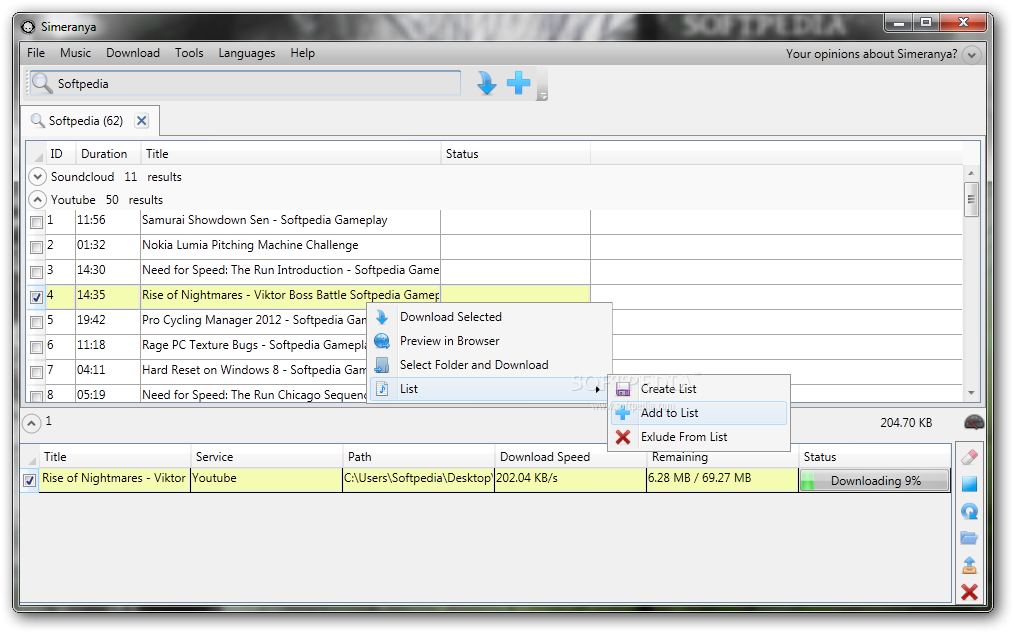Click the Download Selected arrow icon
Viewport: 1014px width, 633px height.
[x=382, y=317]
